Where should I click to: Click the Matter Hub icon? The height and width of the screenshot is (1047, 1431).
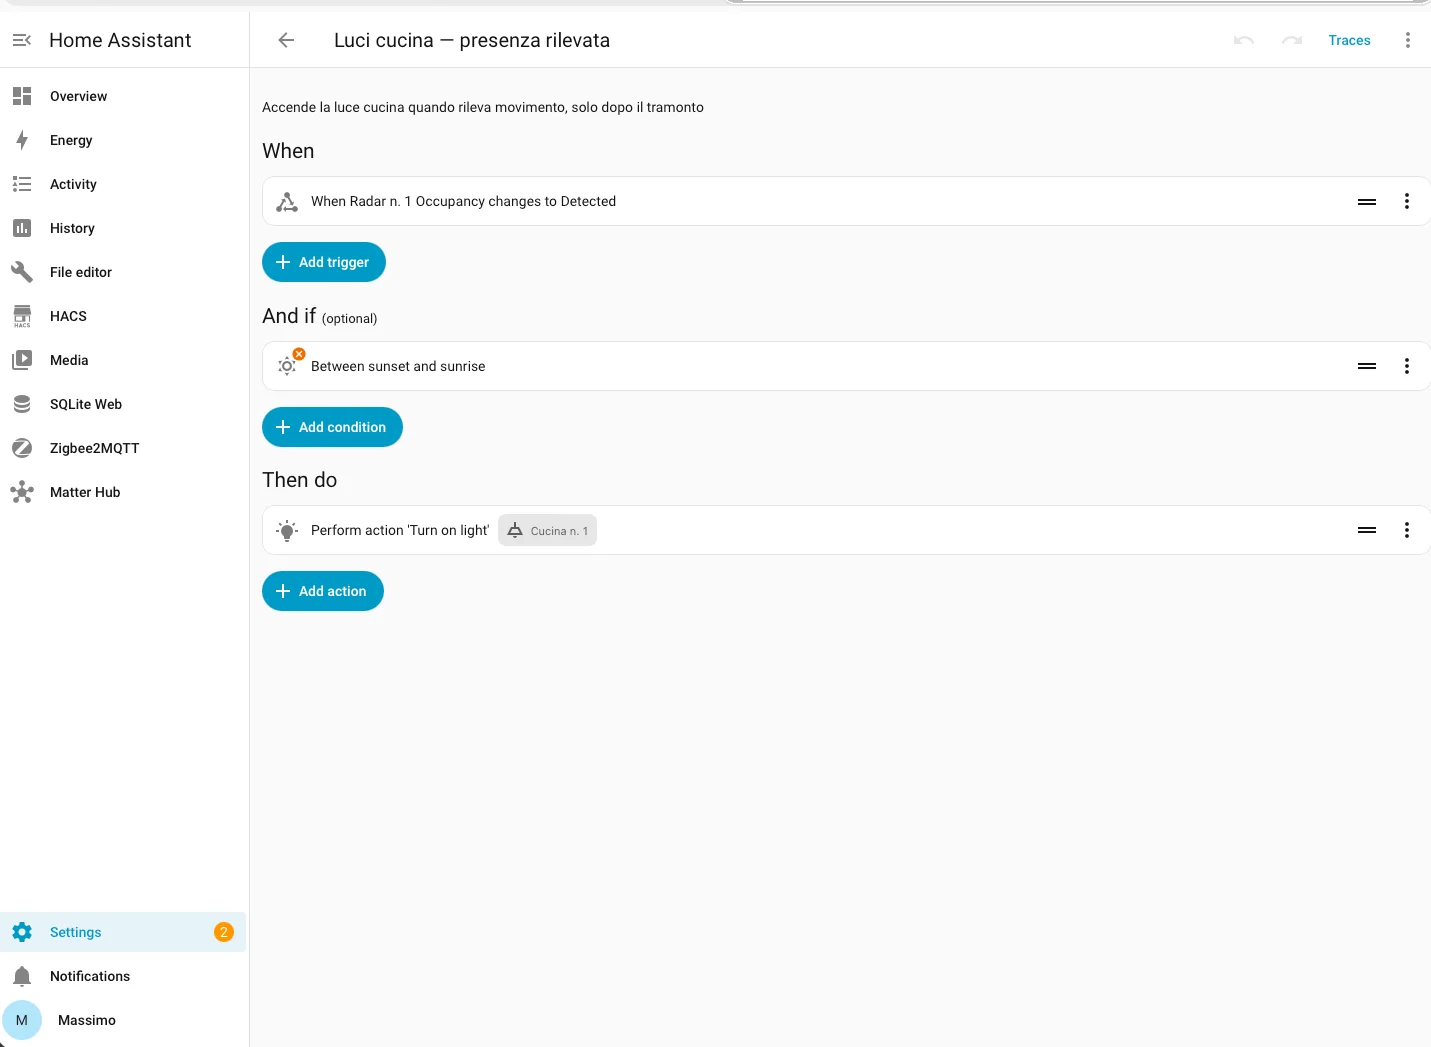[x=22, y=492]
